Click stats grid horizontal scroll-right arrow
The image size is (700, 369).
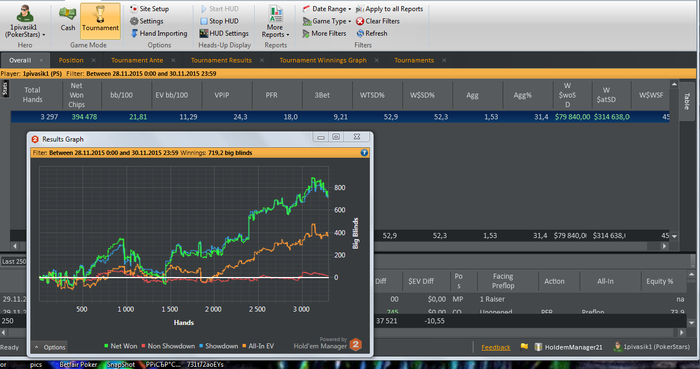664,246
